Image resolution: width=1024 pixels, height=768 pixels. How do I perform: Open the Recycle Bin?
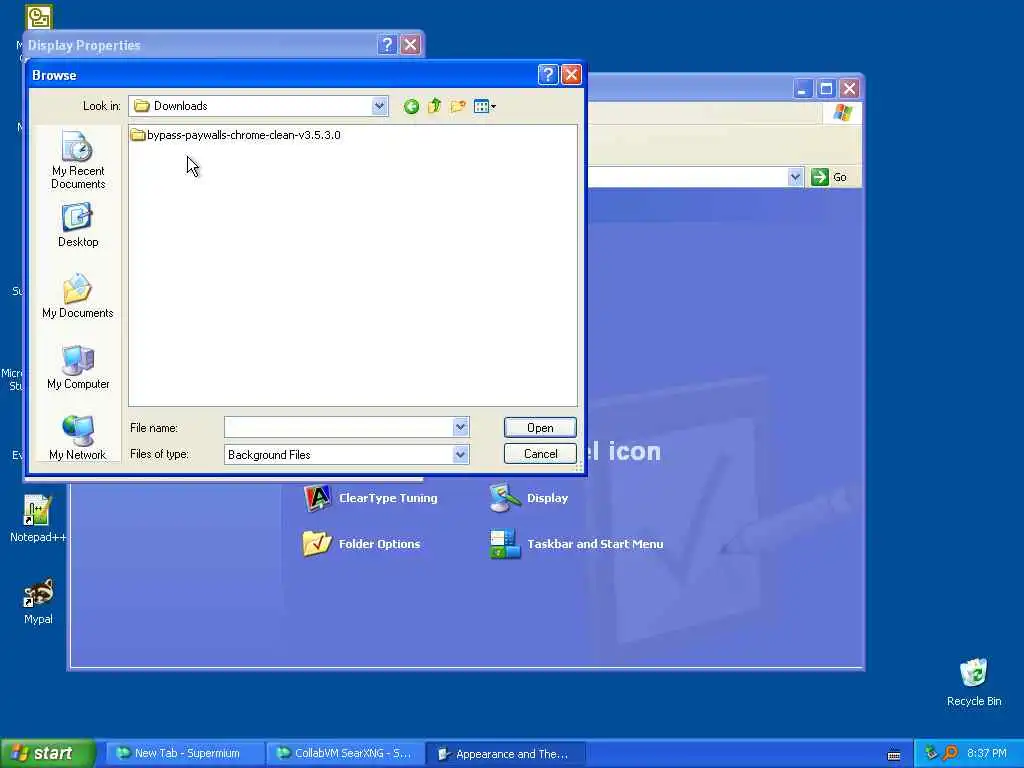(x=974, y=682)
